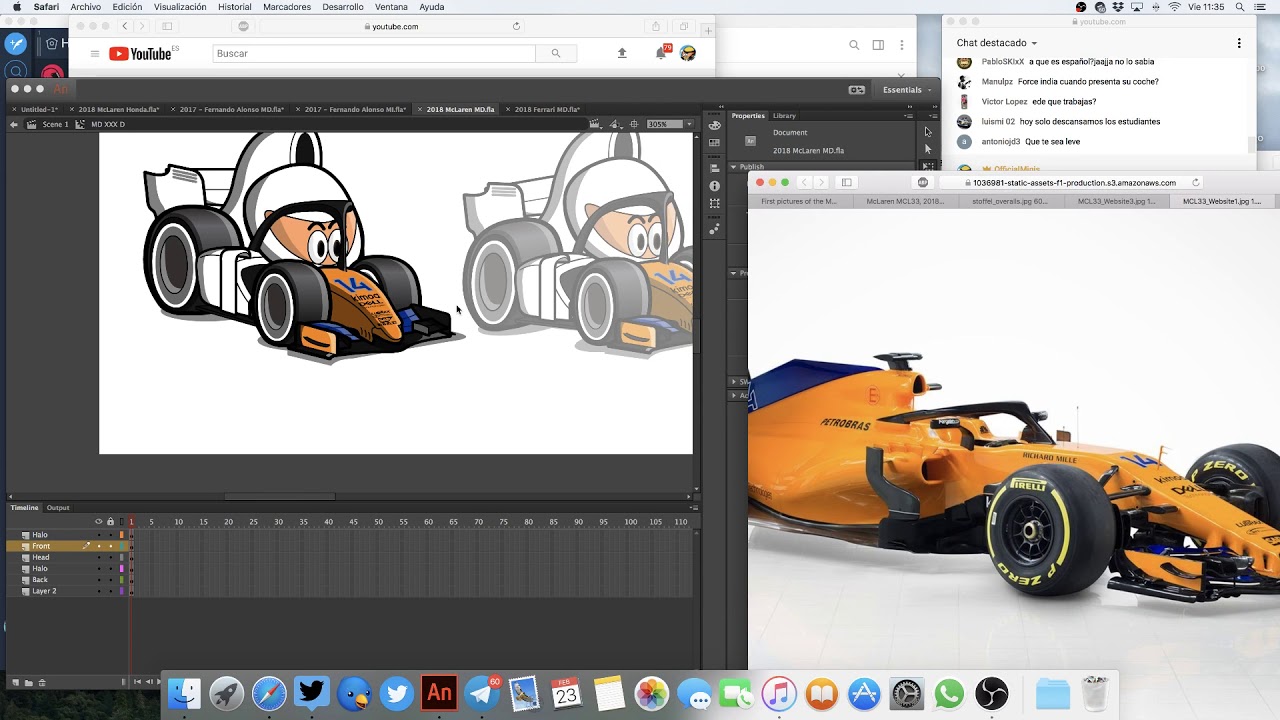Screen dimensions: 1280x720
Task: Collapse the Publish section in Properties
Action: coord(733,167)
